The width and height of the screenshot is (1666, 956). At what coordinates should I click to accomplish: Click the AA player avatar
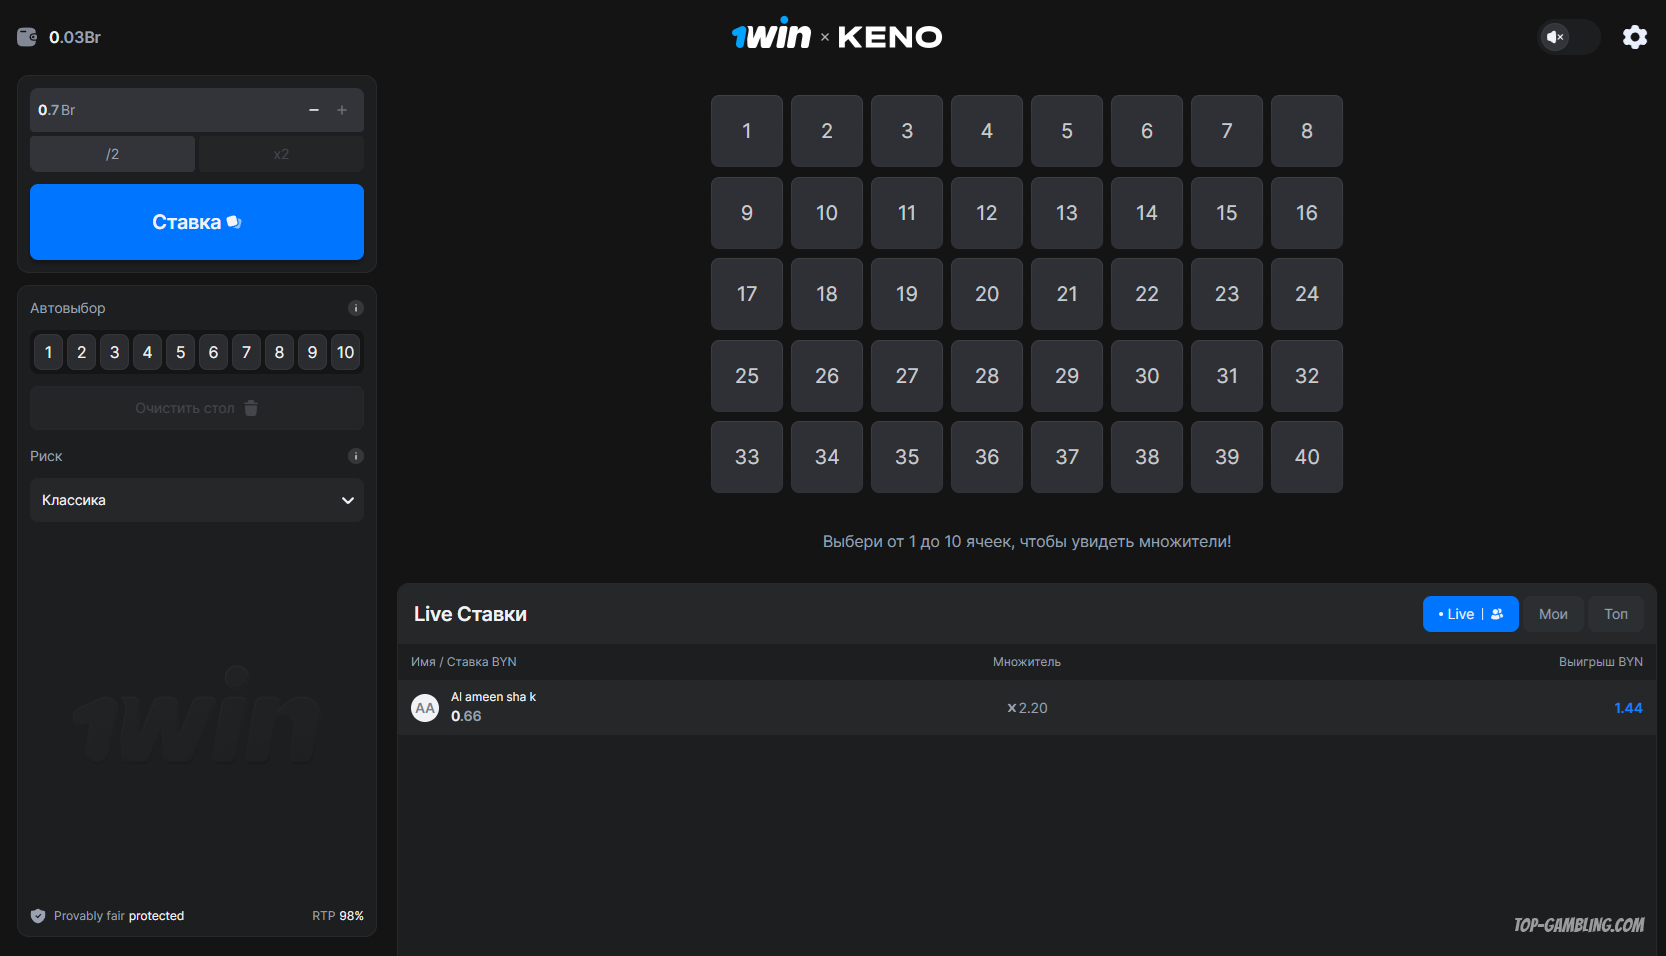425,708
